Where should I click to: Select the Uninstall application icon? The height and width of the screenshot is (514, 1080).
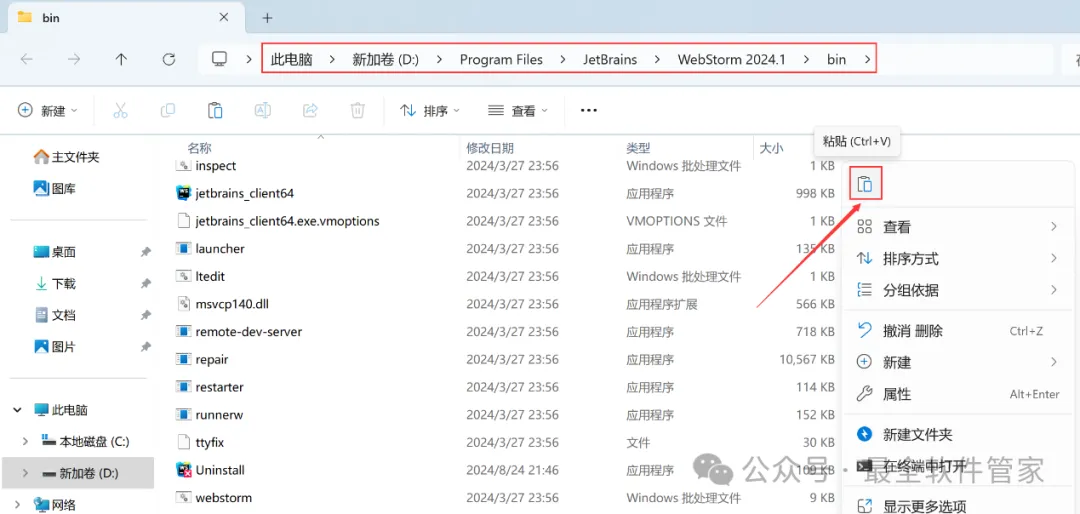tap(183, 470)
